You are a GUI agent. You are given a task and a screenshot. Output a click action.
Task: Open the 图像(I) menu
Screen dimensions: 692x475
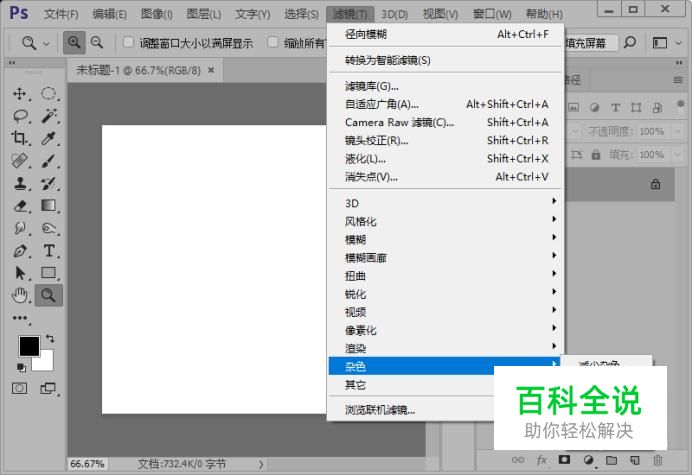click(156, 14)
